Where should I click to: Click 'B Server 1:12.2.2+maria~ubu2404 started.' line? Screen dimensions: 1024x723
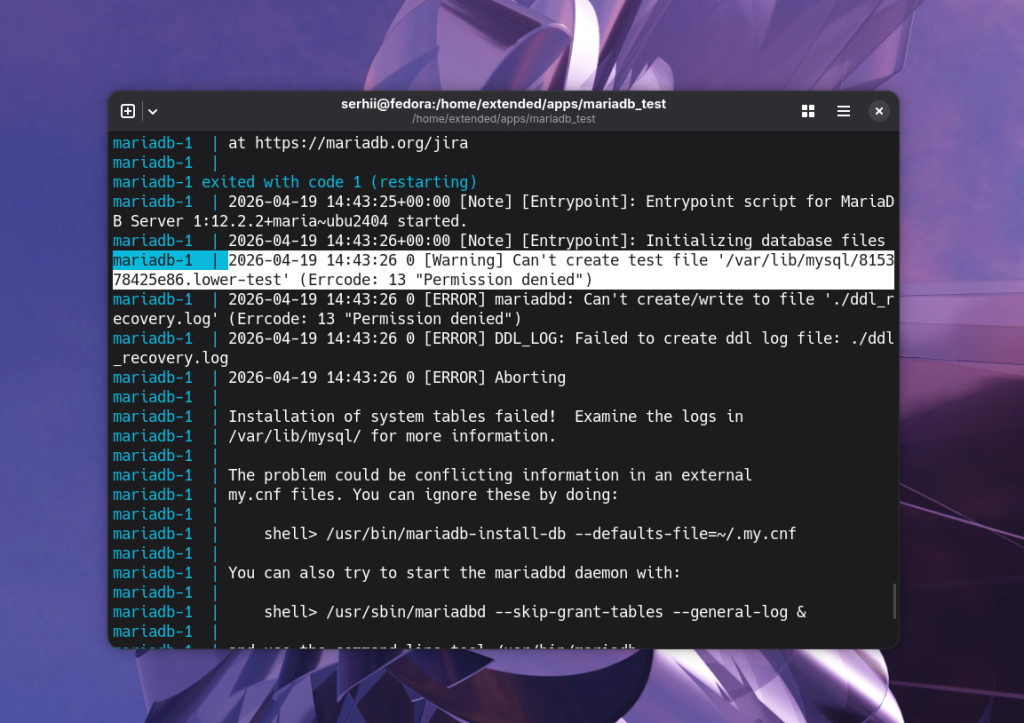click(x=290, y=221)
